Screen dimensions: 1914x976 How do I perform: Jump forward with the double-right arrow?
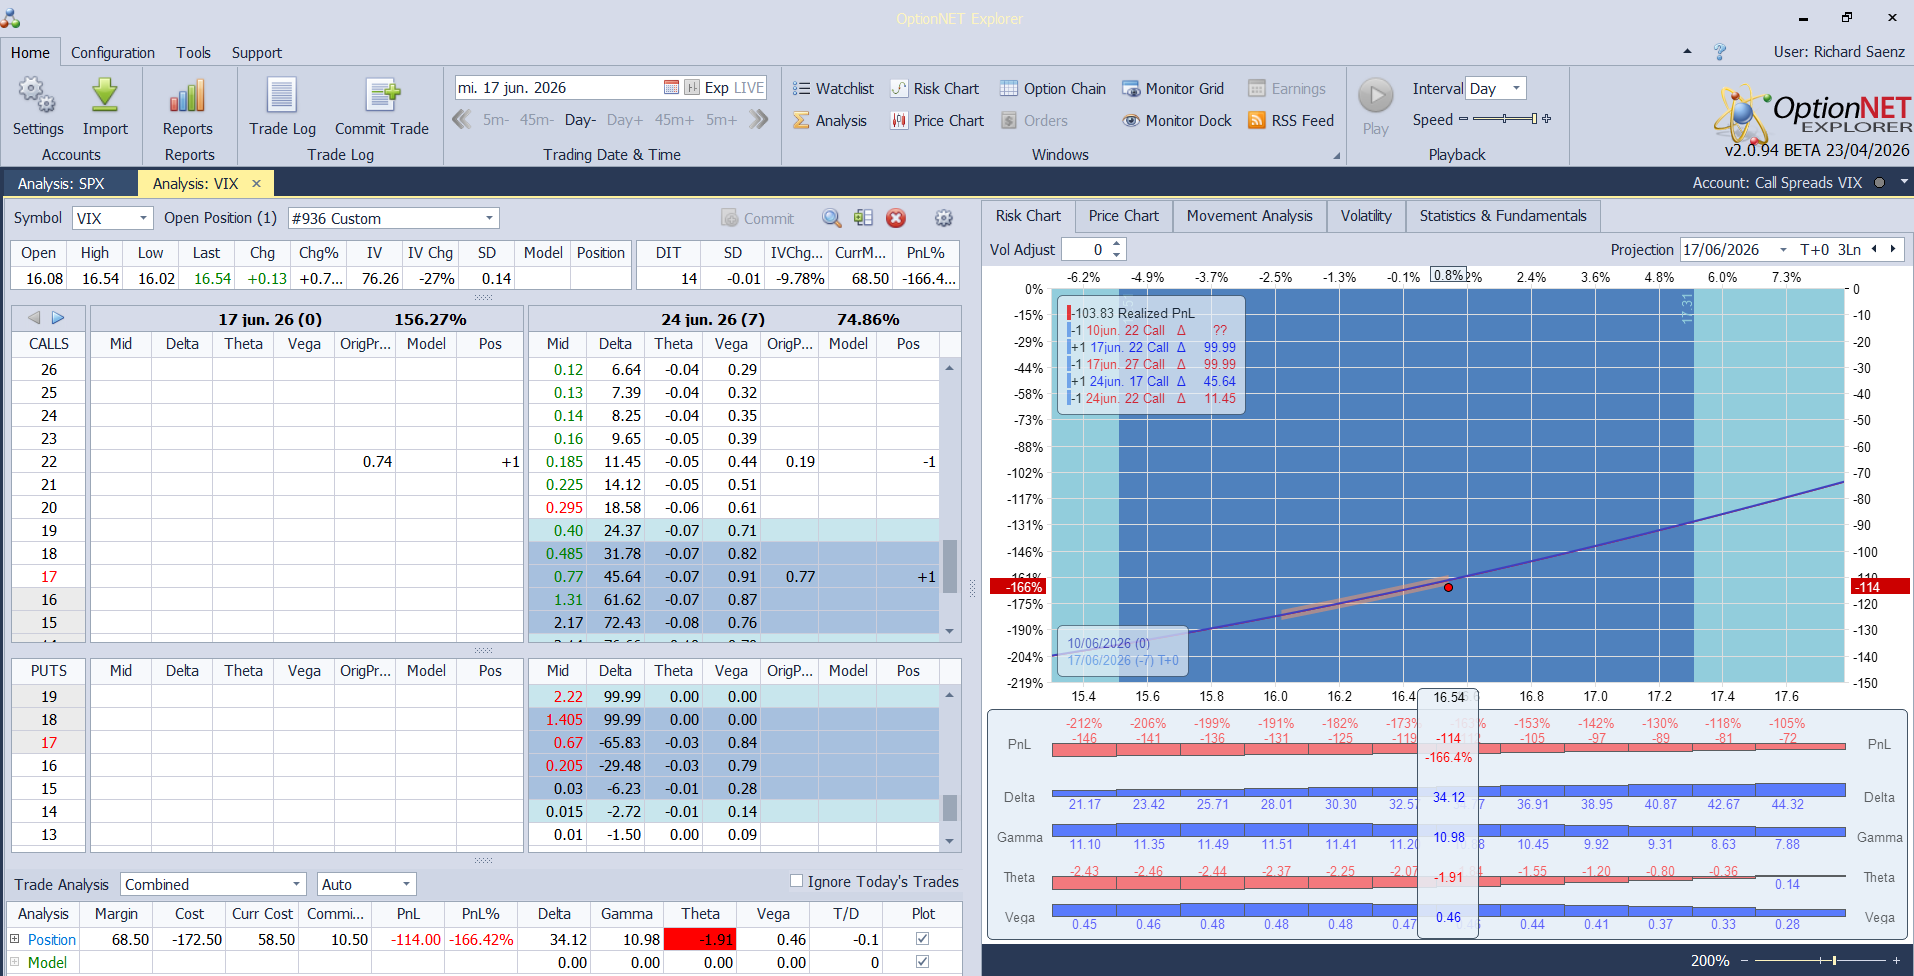pyautogui.click(x=759, y=120)
